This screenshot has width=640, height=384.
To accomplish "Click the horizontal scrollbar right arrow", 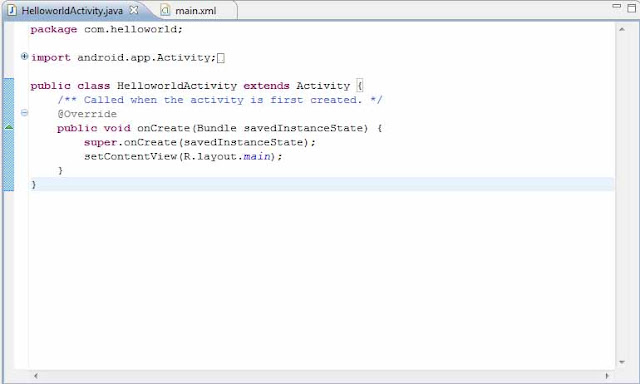I will pyautogui.click(x=607, y=376).
